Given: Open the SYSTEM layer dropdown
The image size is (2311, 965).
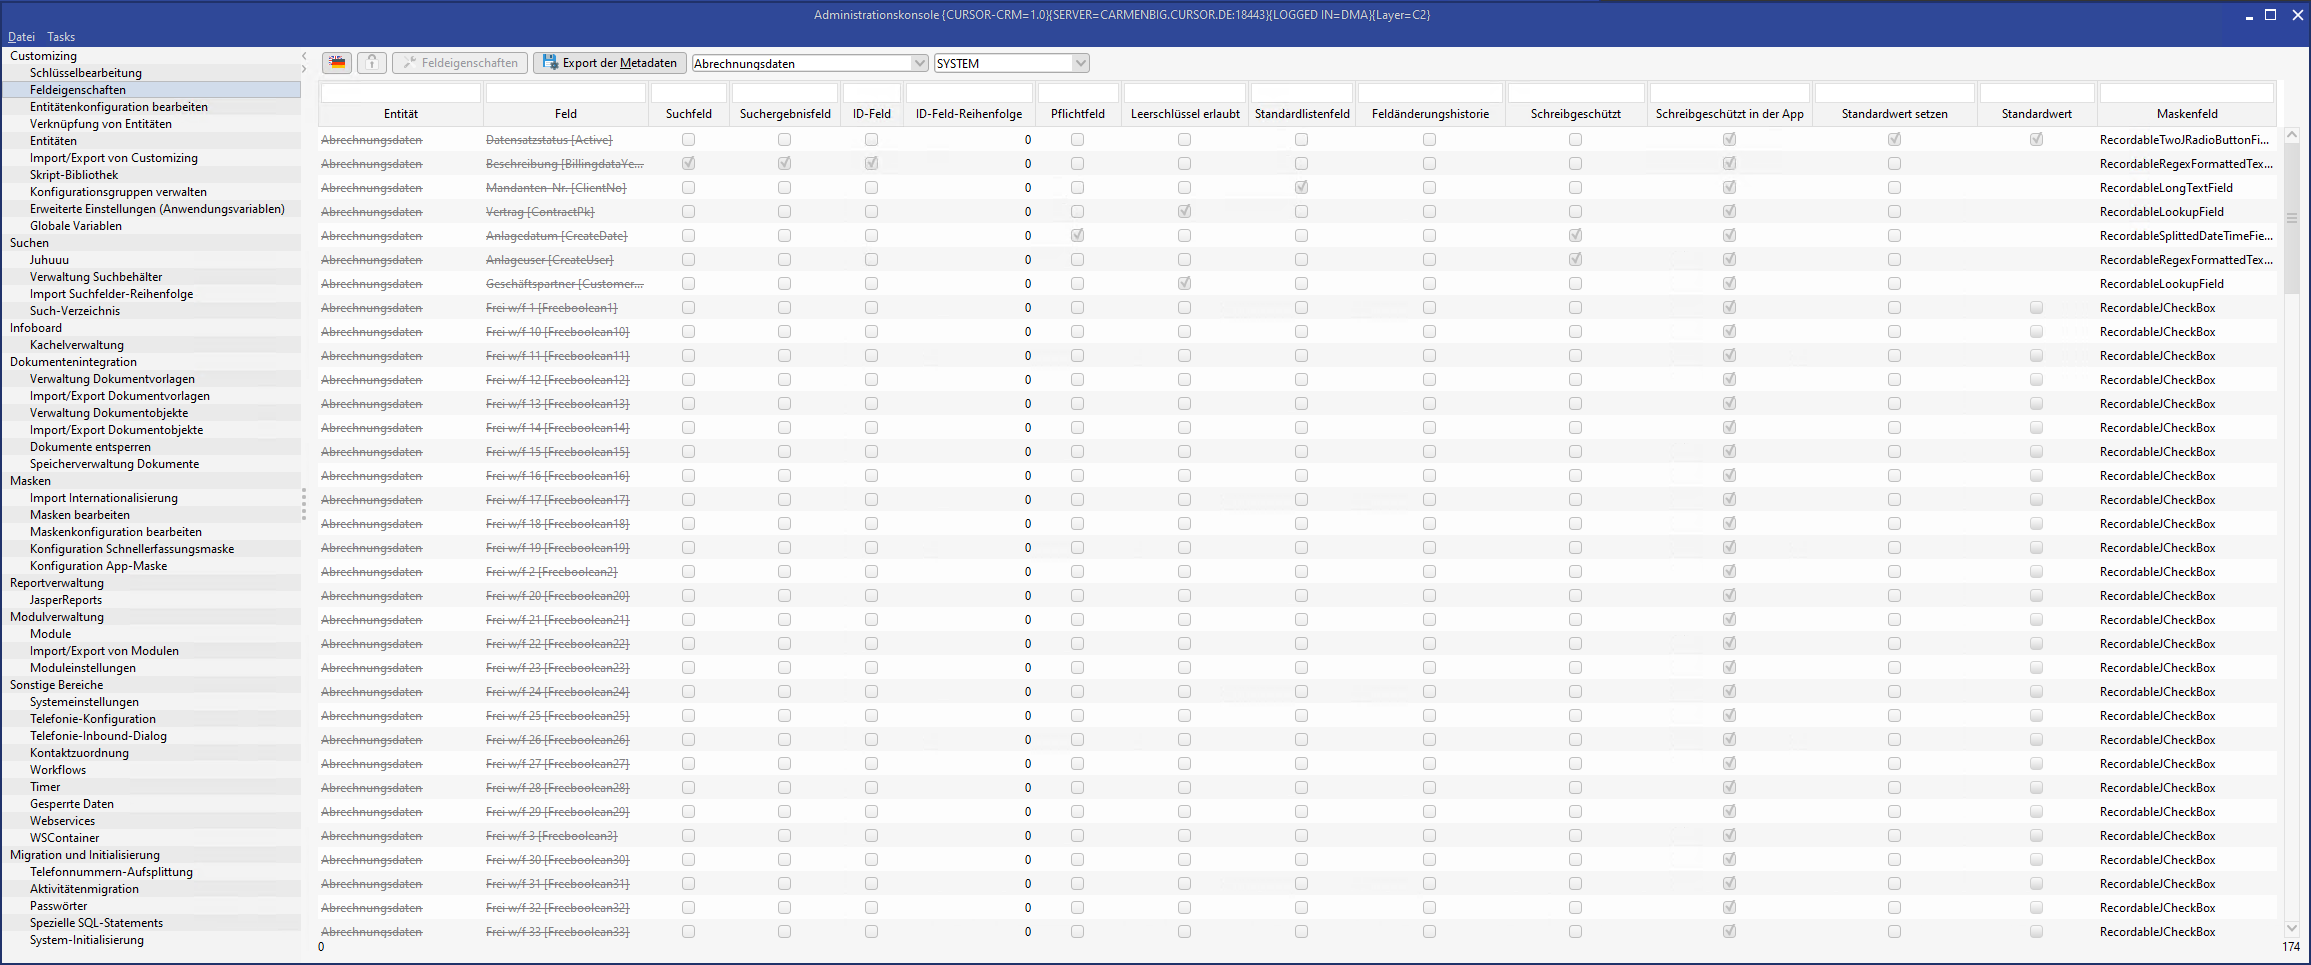Looking at the screenshot, I should click(1080, 63).
